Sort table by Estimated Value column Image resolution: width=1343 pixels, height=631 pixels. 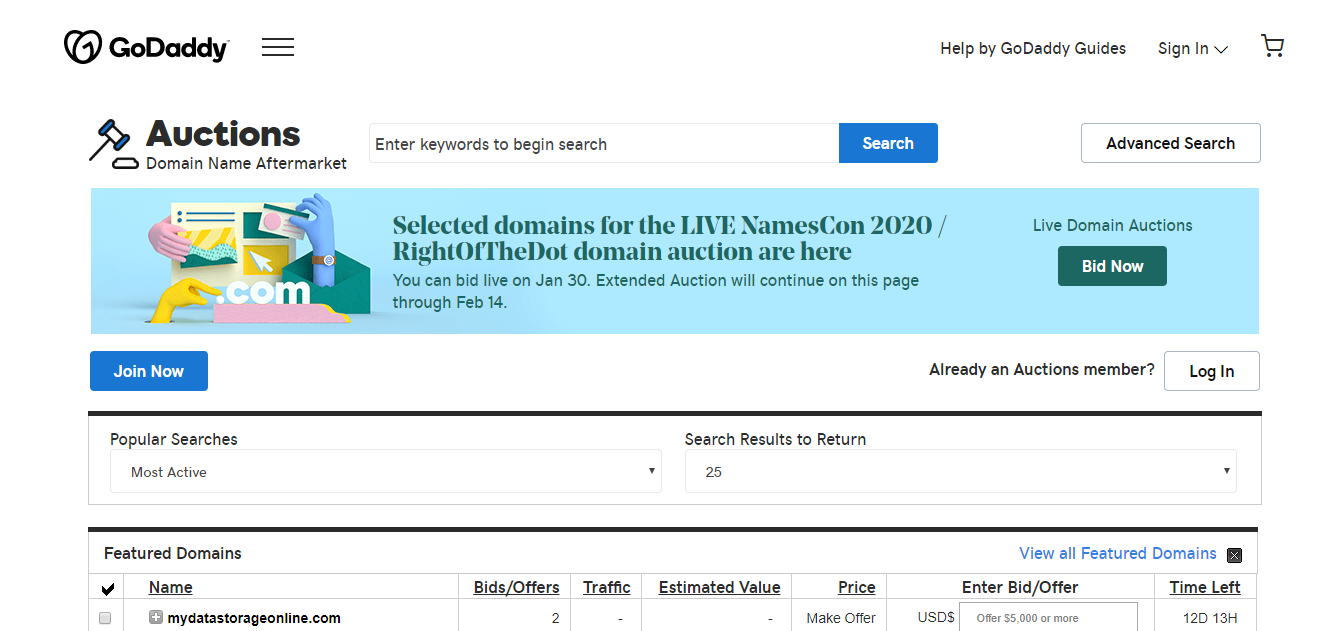pyautogui.click(x=719, y=587)
